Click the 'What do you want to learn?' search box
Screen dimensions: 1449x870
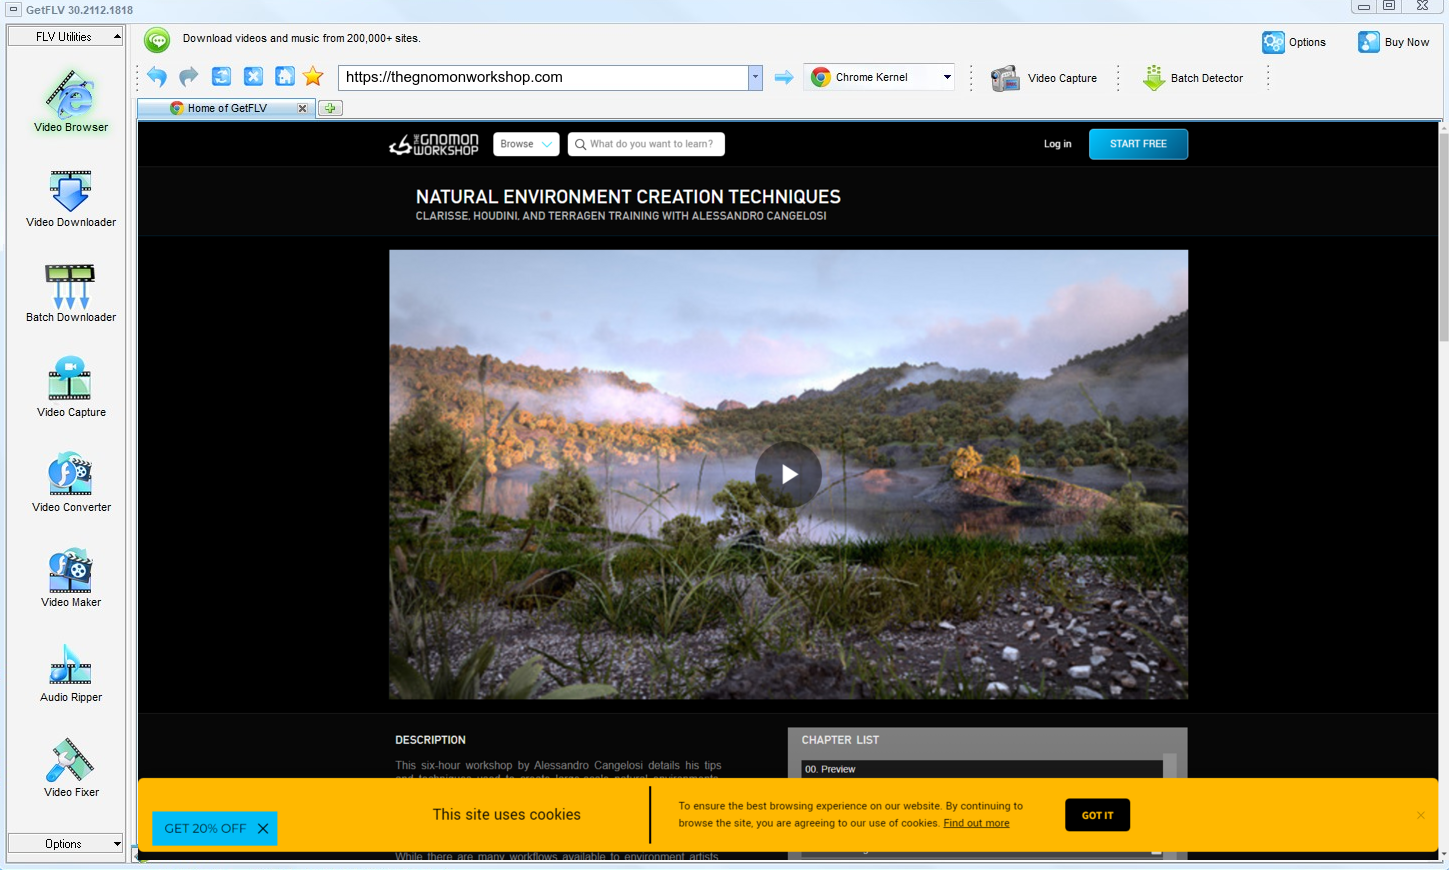646,144
